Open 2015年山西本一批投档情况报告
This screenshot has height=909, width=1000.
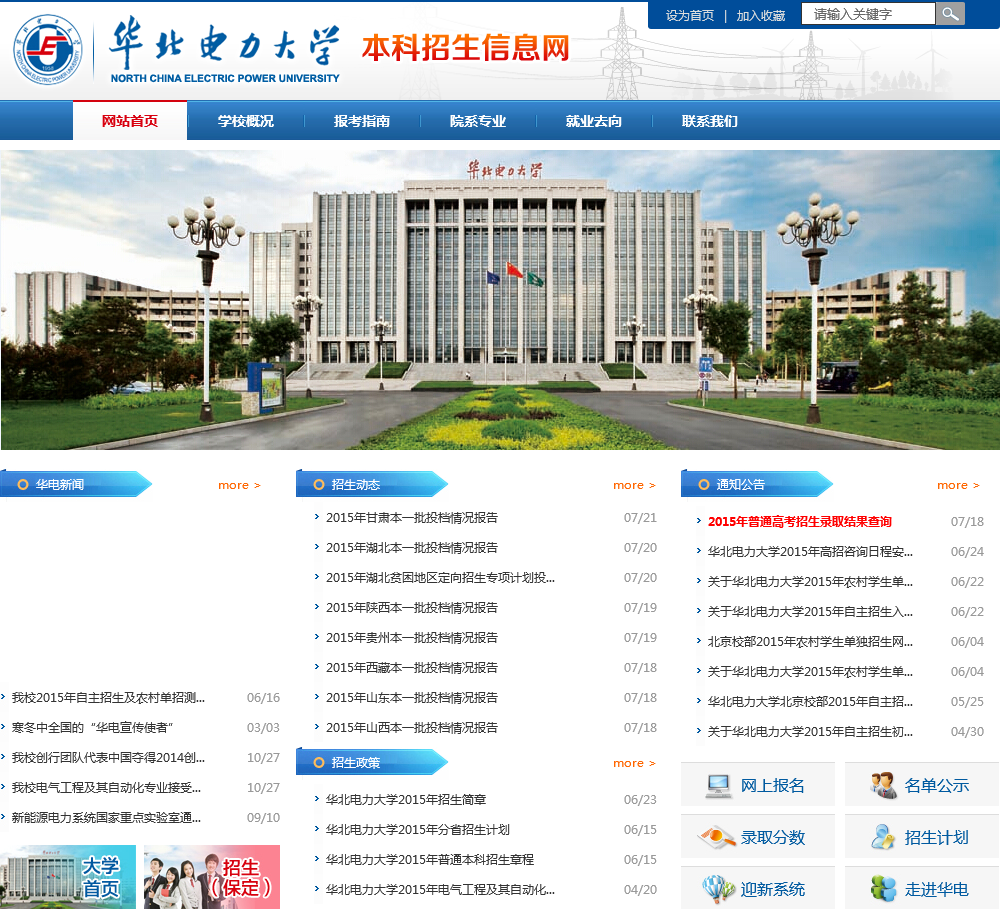tap(411, 727)
